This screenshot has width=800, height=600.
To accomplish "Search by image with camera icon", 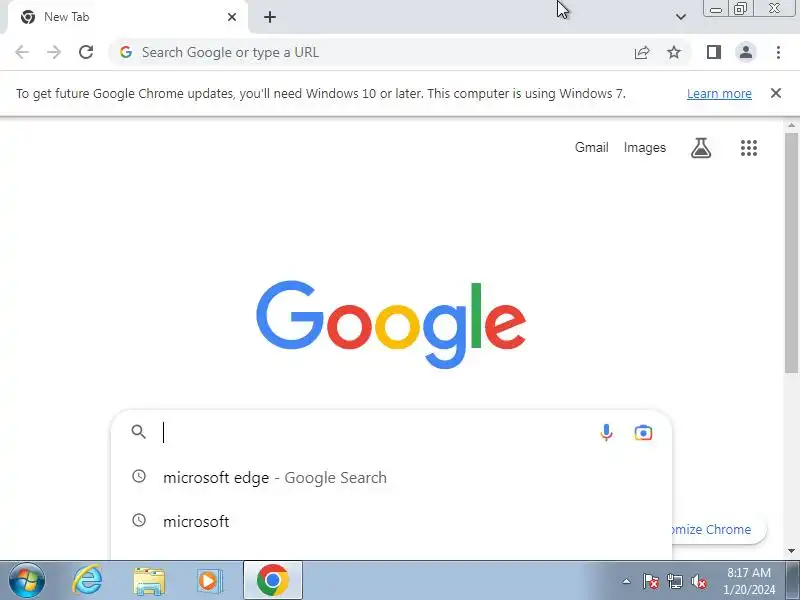I will [x=643, y=433].
